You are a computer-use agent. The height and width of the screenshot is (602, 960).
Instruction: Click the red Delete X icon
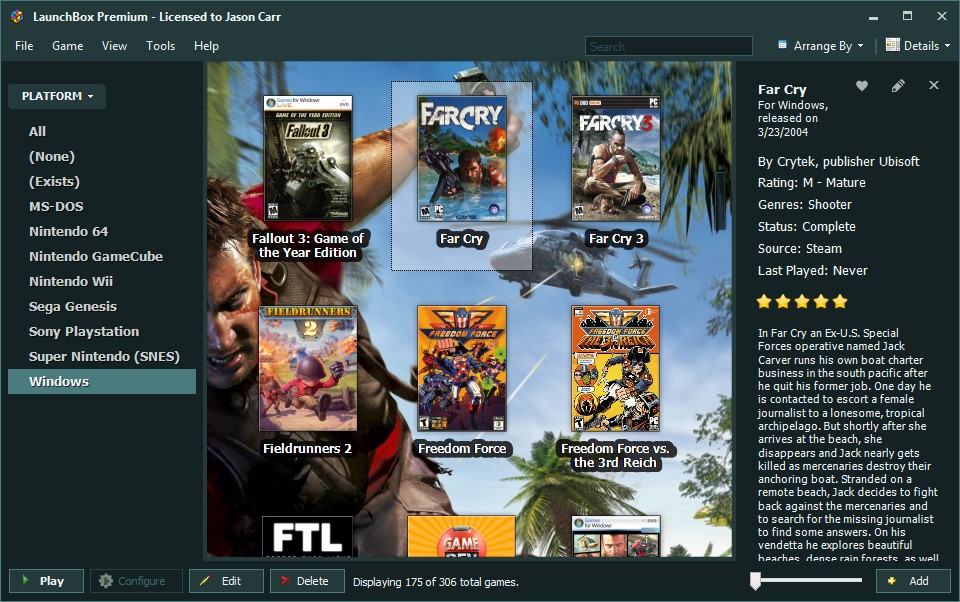coord(288,581)
